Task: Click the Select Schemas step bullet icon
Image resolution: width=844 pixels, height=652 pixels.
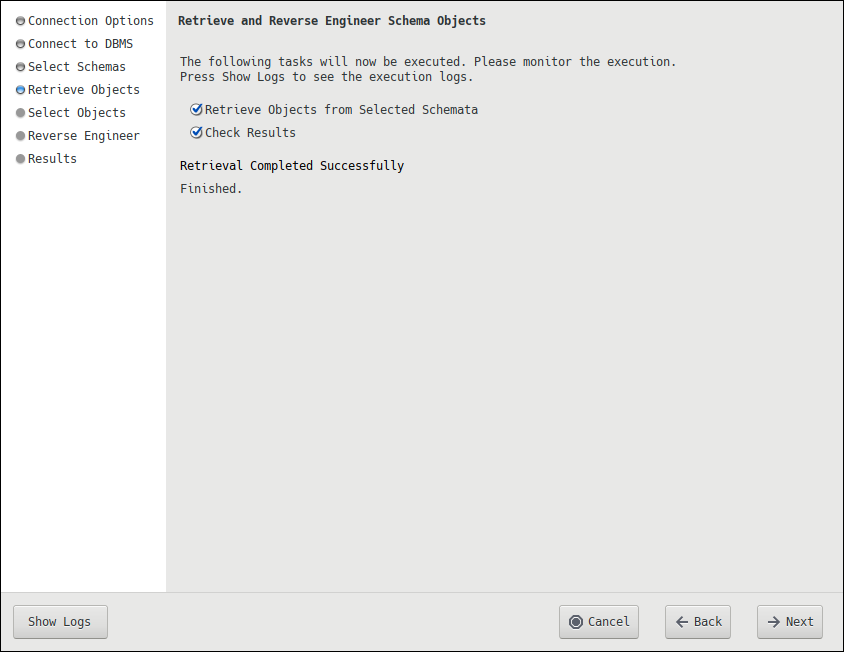Action: (x=20, y=67)
